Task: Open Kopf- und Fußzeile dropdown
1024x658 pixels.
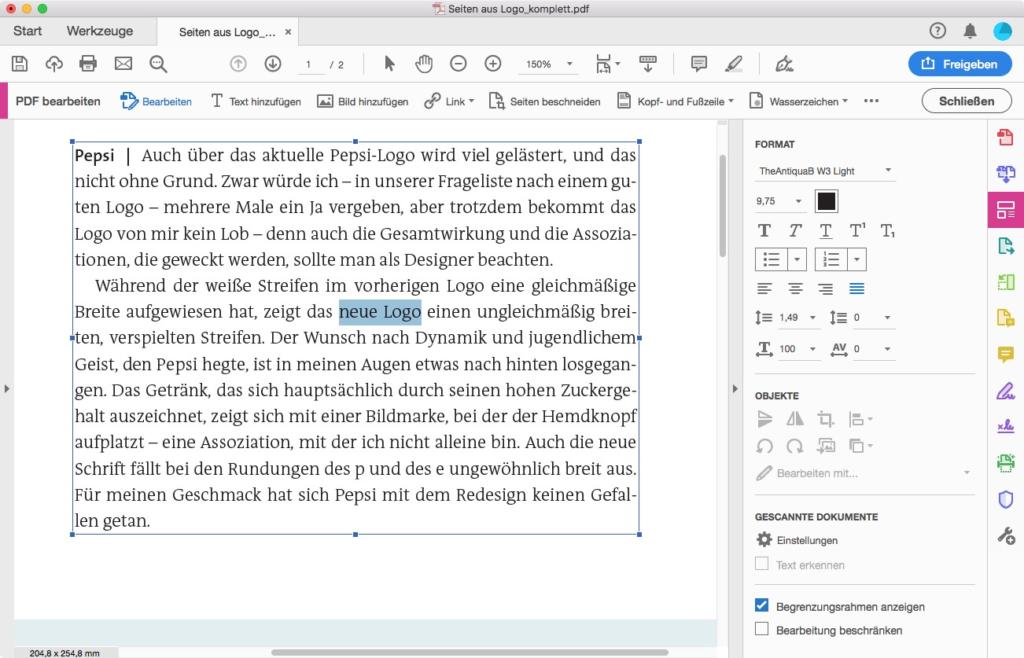Action: click(675, 101)
